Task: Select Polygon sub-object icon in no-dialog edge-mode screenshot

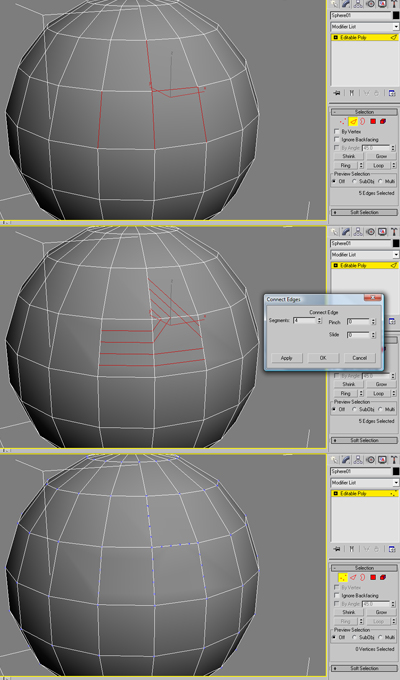Action: 373,121
